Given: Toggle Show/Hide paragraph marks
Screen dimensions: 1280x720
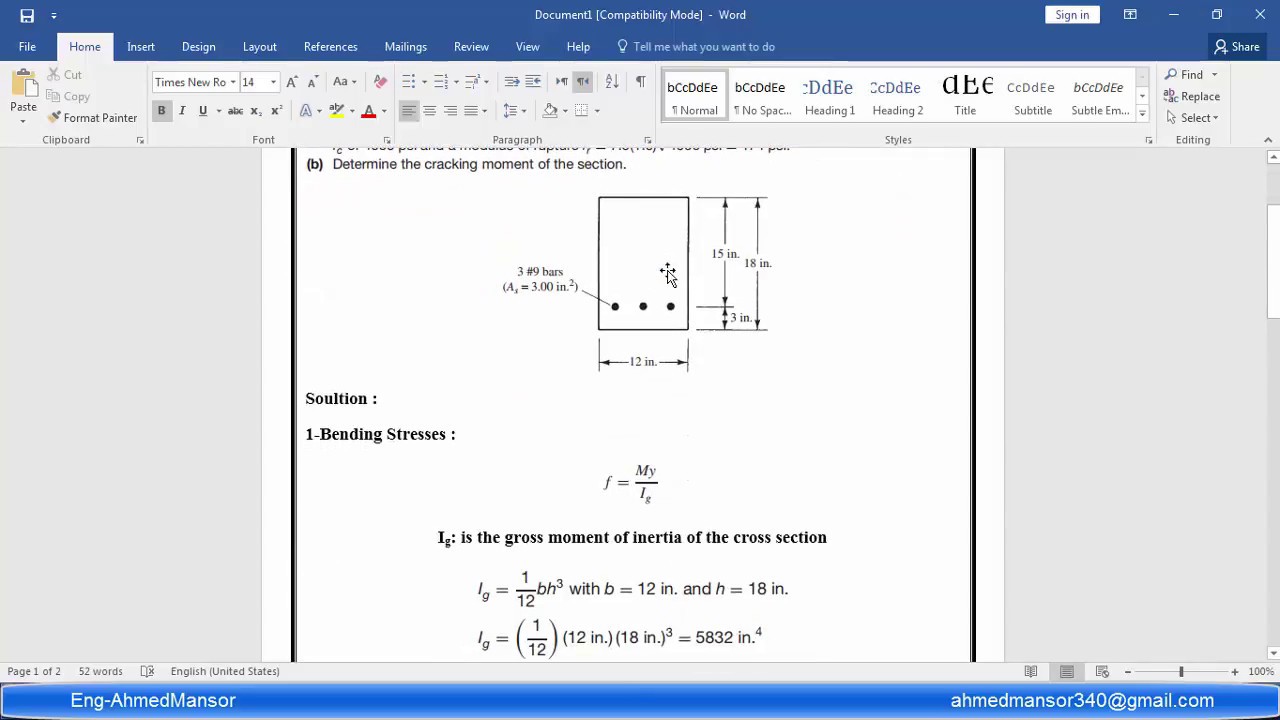Looking at the screenshot, I should coord(640,82).
